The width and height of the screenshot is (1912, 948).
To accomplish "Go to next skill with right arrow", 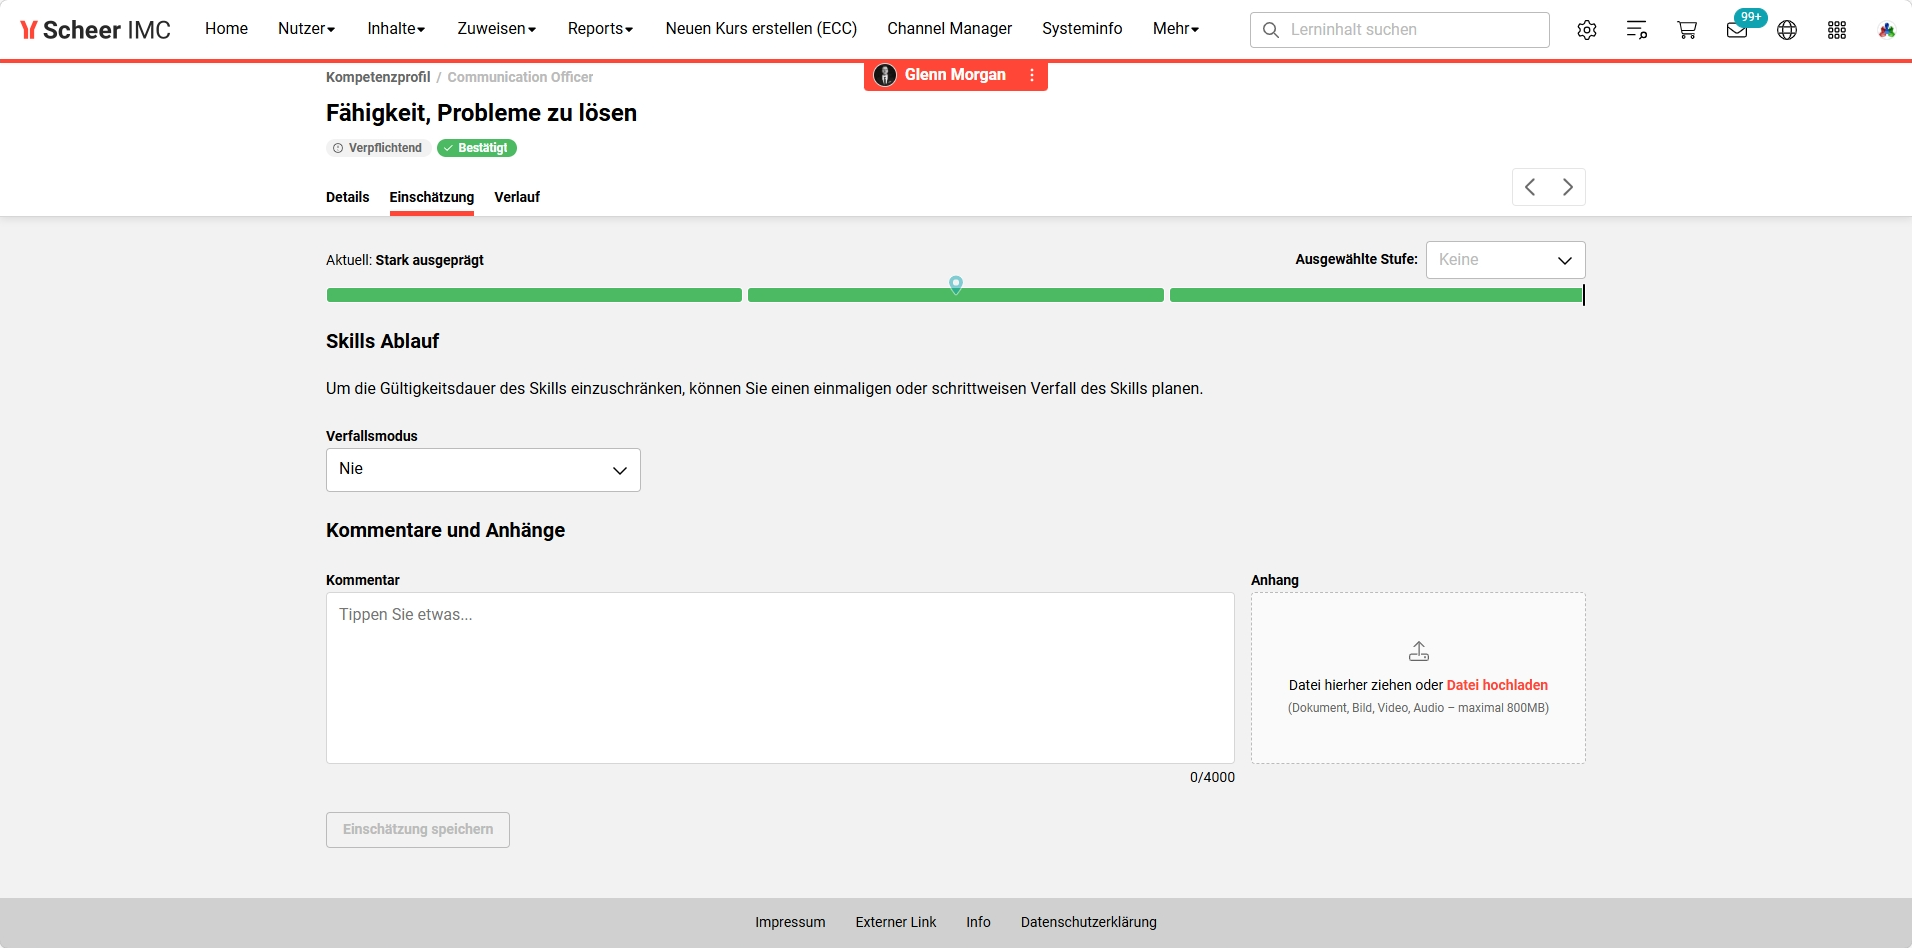I will tap(1568, 187).
